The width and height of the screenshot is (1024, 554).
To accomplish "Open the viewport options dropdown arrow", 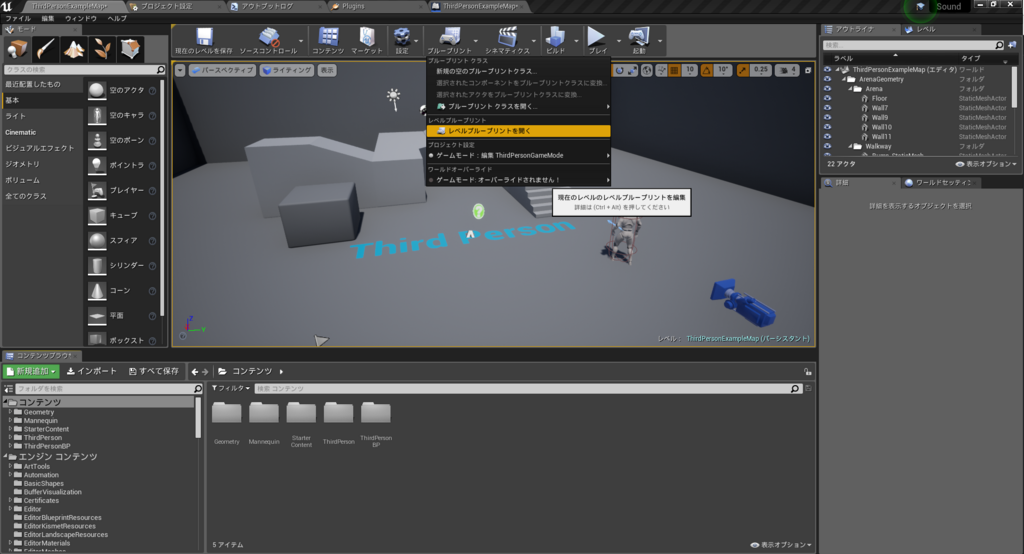I will click(180, 71).
